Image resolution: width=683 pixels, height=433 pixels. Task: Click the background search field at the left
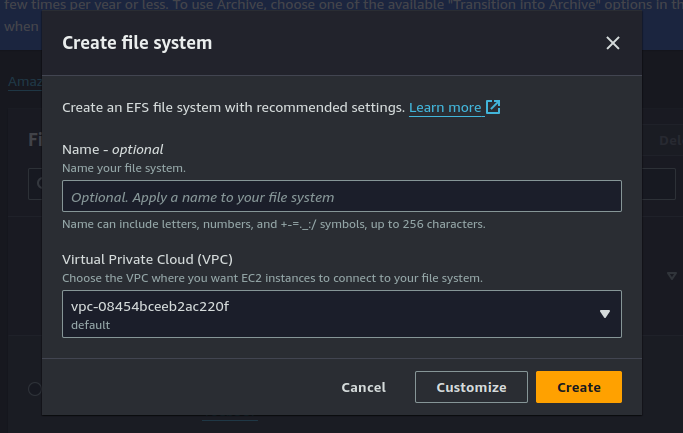coord(34,183)
